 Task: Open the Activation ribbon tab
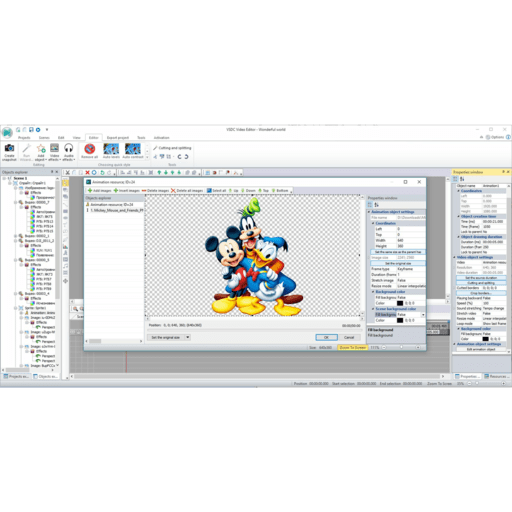[161, 138]
